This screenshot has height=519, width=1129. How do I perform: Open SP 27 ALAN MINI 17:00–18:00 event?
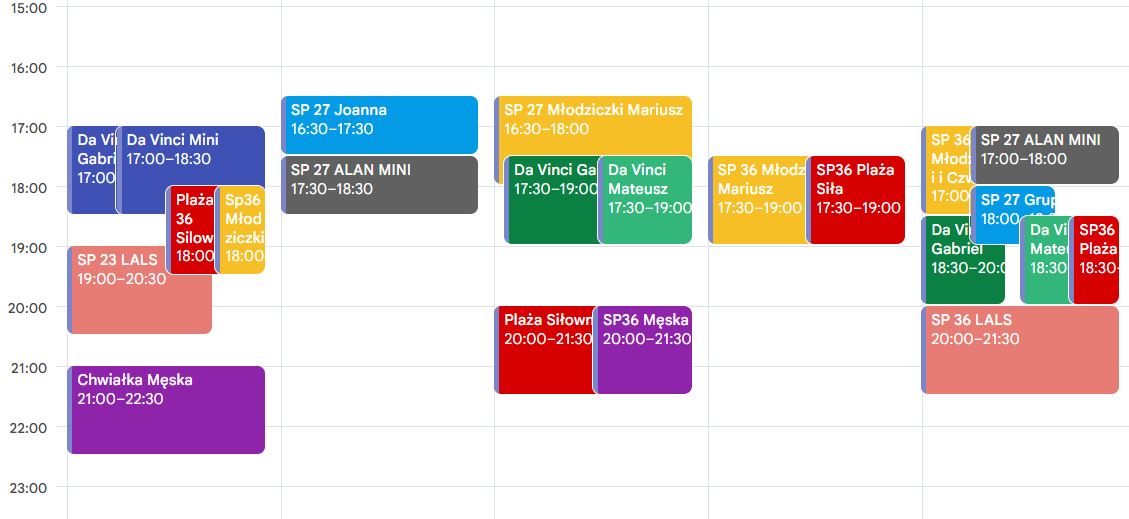(1044, 155)
